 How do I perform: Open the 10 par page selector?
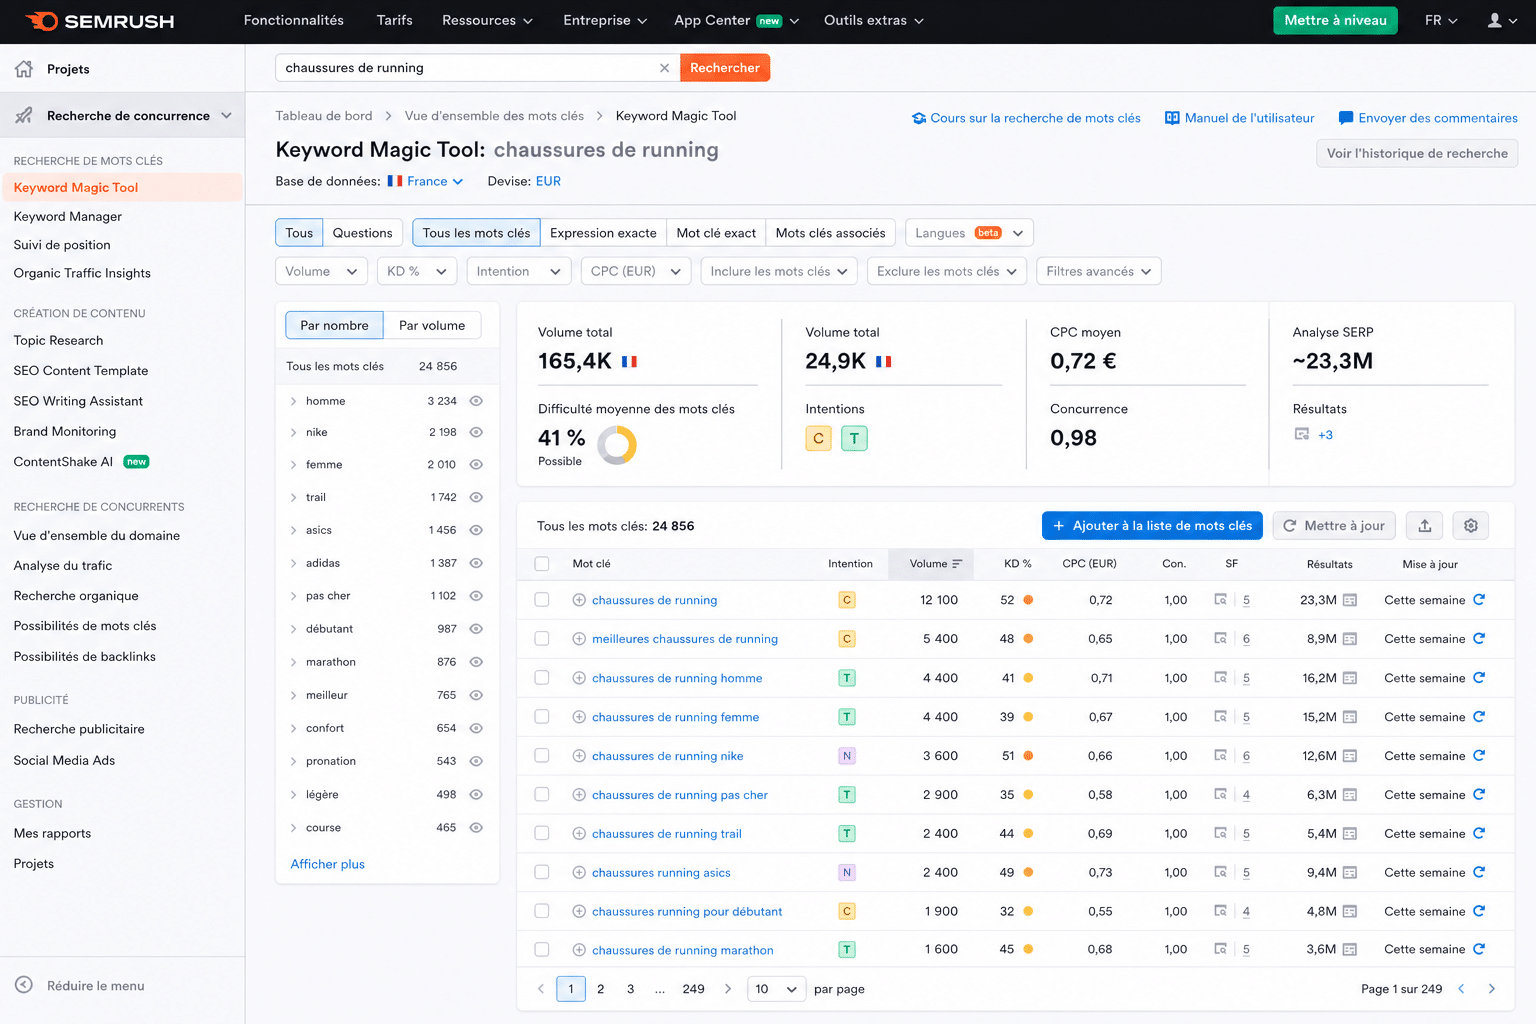[776, 989]
